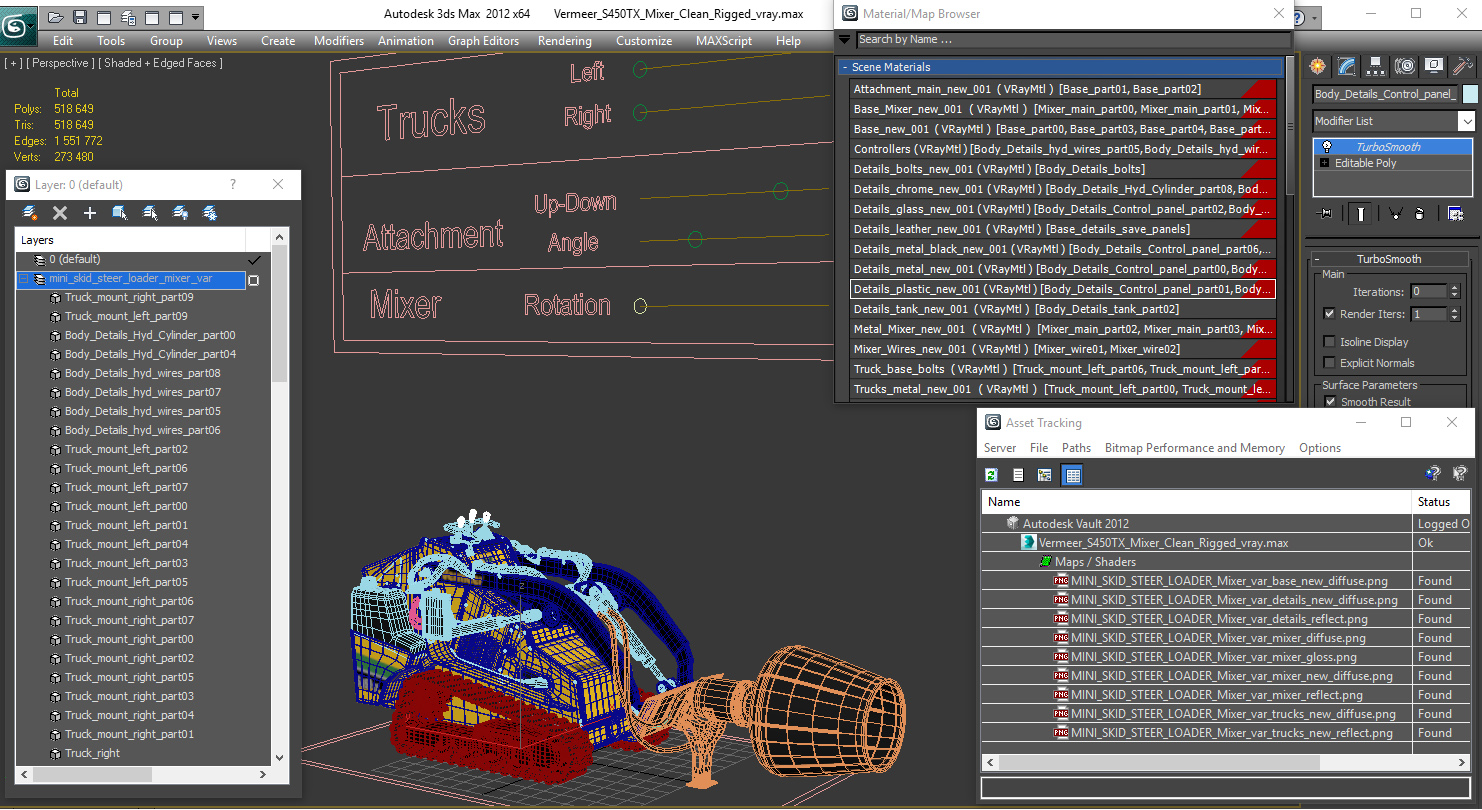Click Refresh icon in Asset Tracking toolbar

(x=991, y=475)
